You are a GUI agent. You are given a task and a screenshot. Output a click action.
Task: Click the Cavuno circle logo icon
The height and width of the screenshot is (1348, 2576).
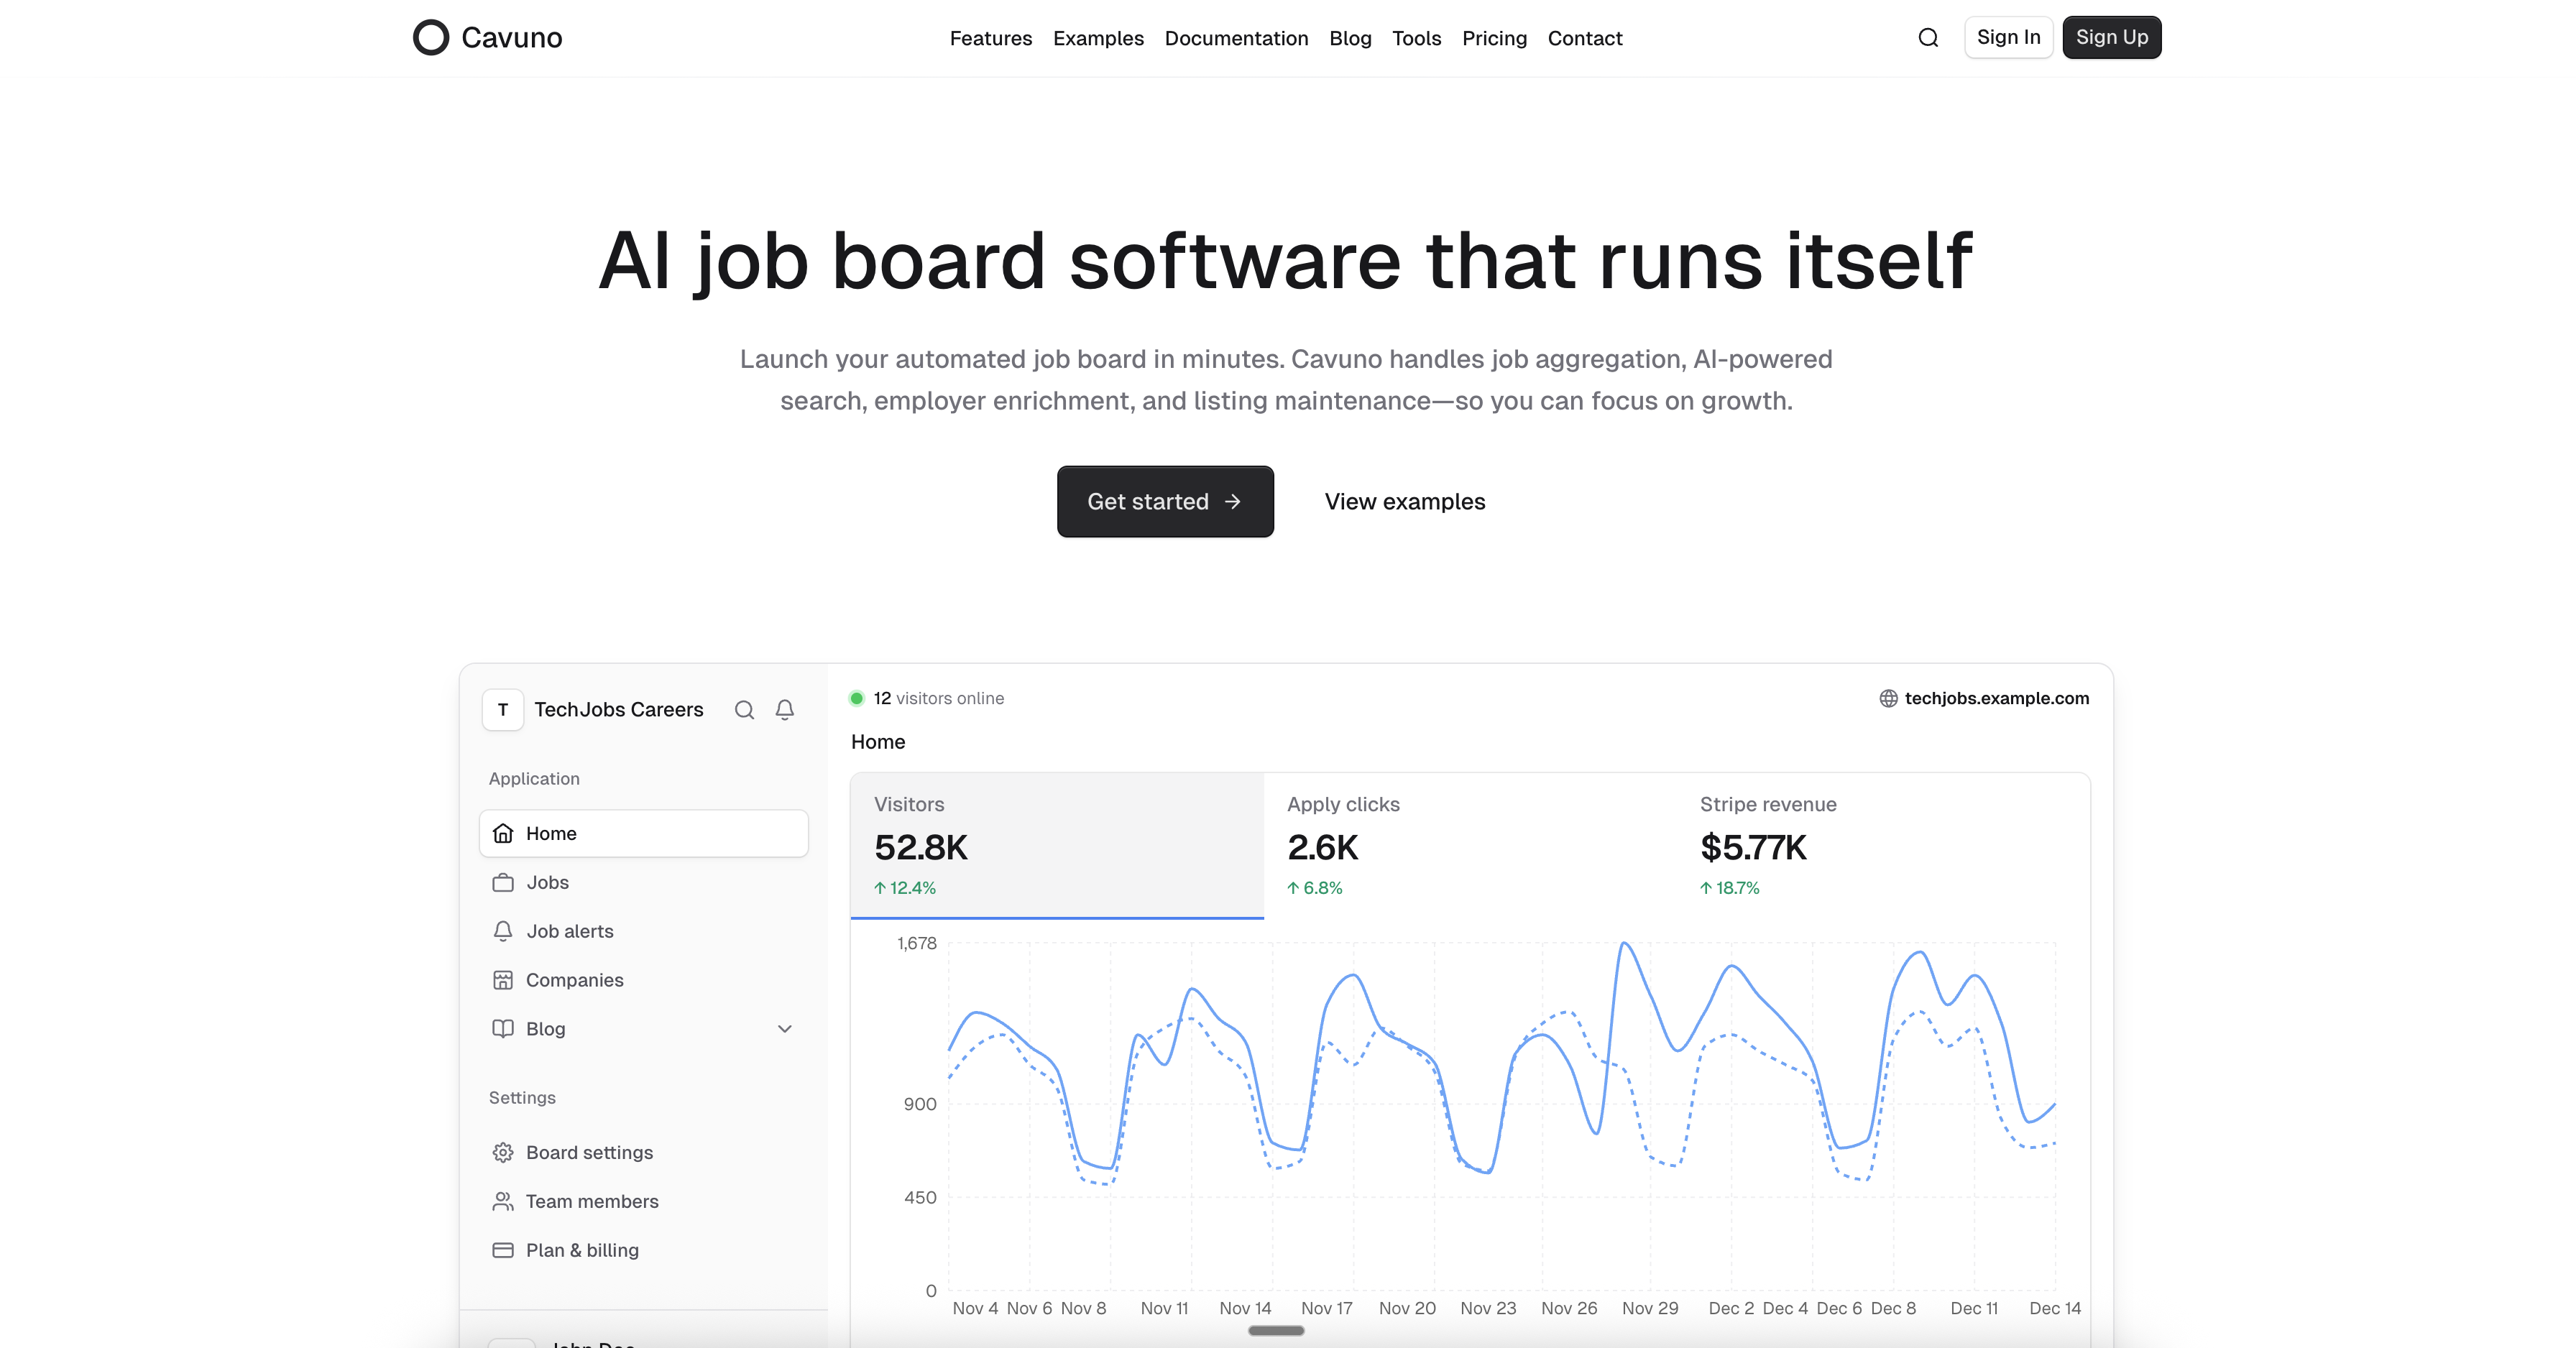tap(431, 38)
